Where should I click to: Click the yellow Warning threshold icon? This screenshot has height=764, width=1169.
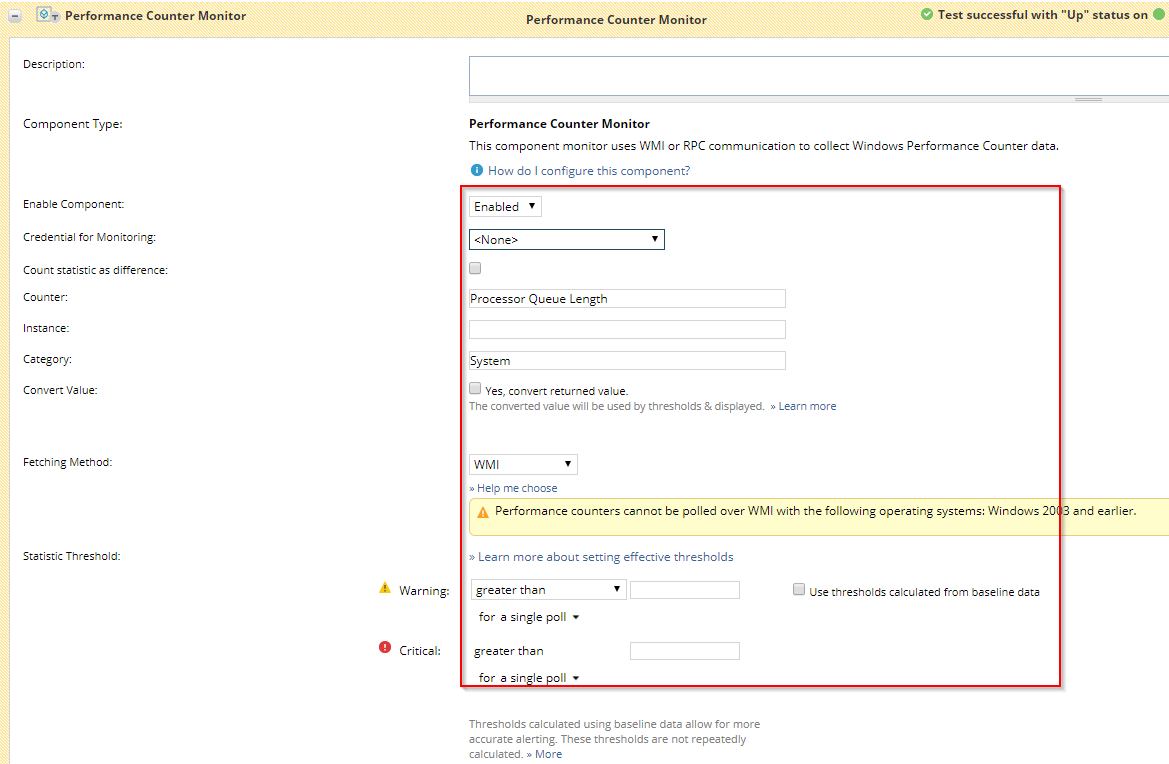385,588
